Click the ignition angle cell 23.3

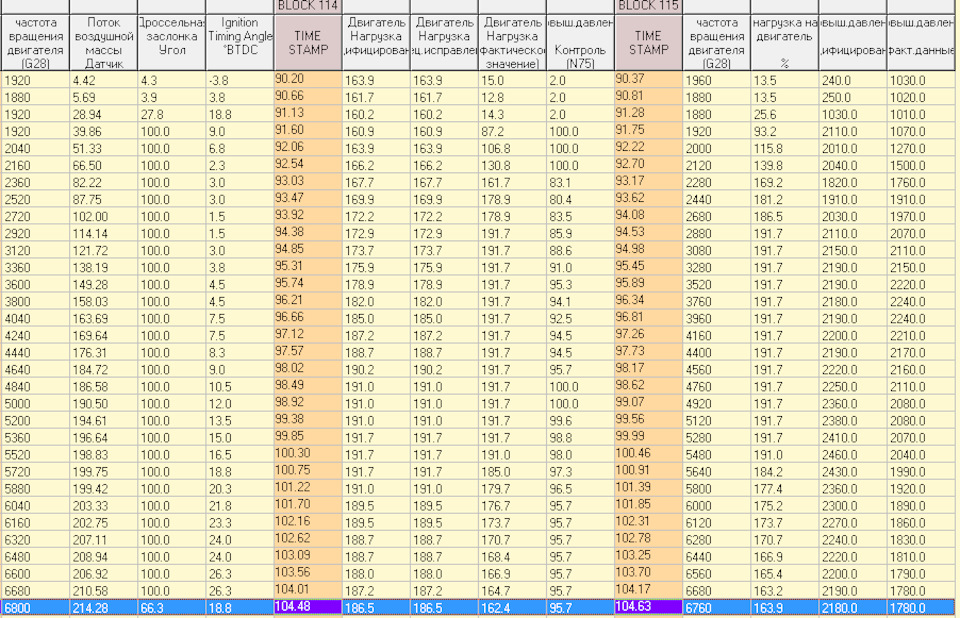point(240,523)
